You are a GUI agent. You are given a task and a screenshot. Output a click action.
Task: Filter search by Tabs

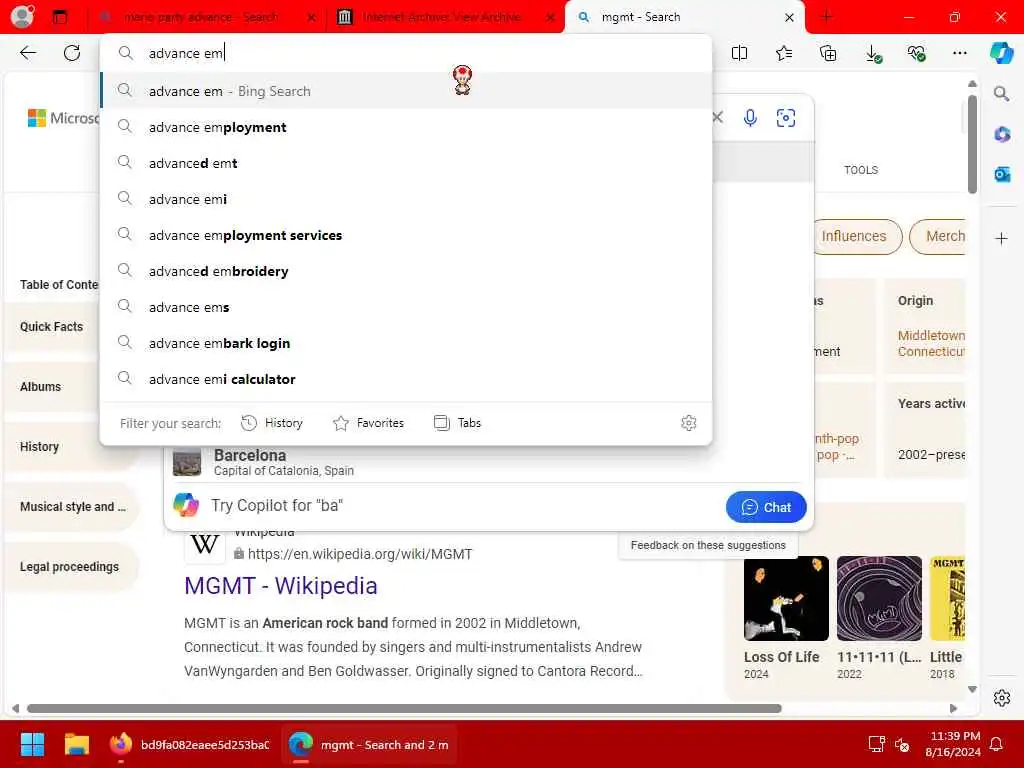tap(457, 423)
